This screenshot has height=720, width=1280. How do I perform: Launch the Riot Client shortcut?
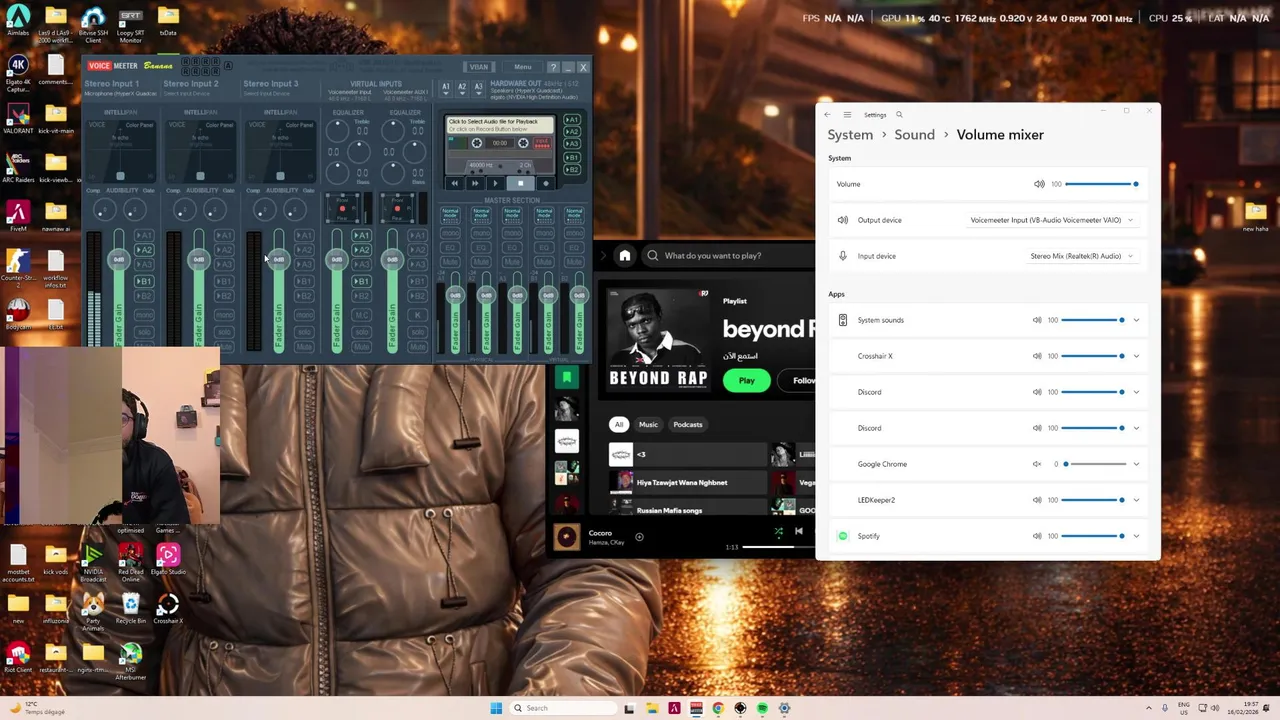coord(18,656)
